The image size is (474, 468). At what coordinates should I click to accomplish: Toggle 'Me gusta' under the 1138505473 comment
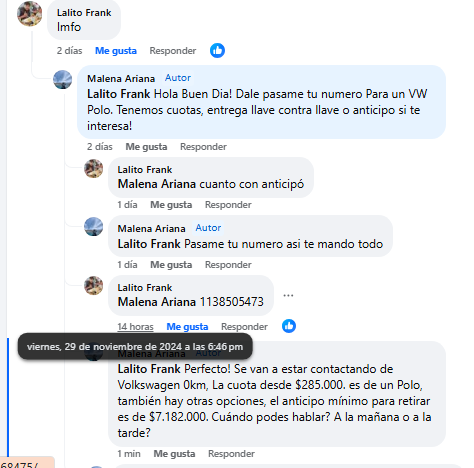coord(187,327)
